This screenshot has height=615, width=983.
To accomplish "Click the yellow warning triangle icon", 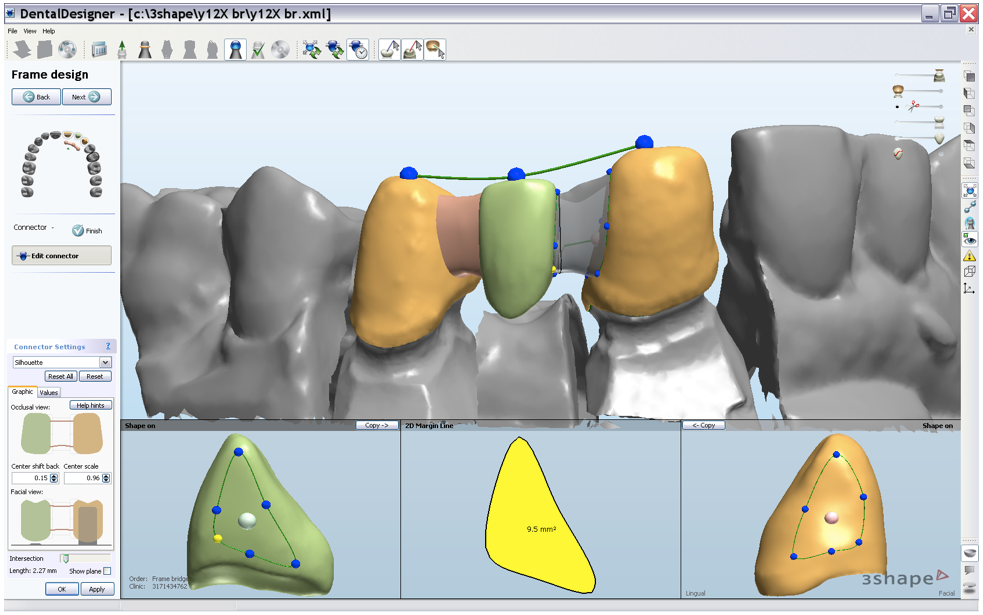I will point(969,256).
